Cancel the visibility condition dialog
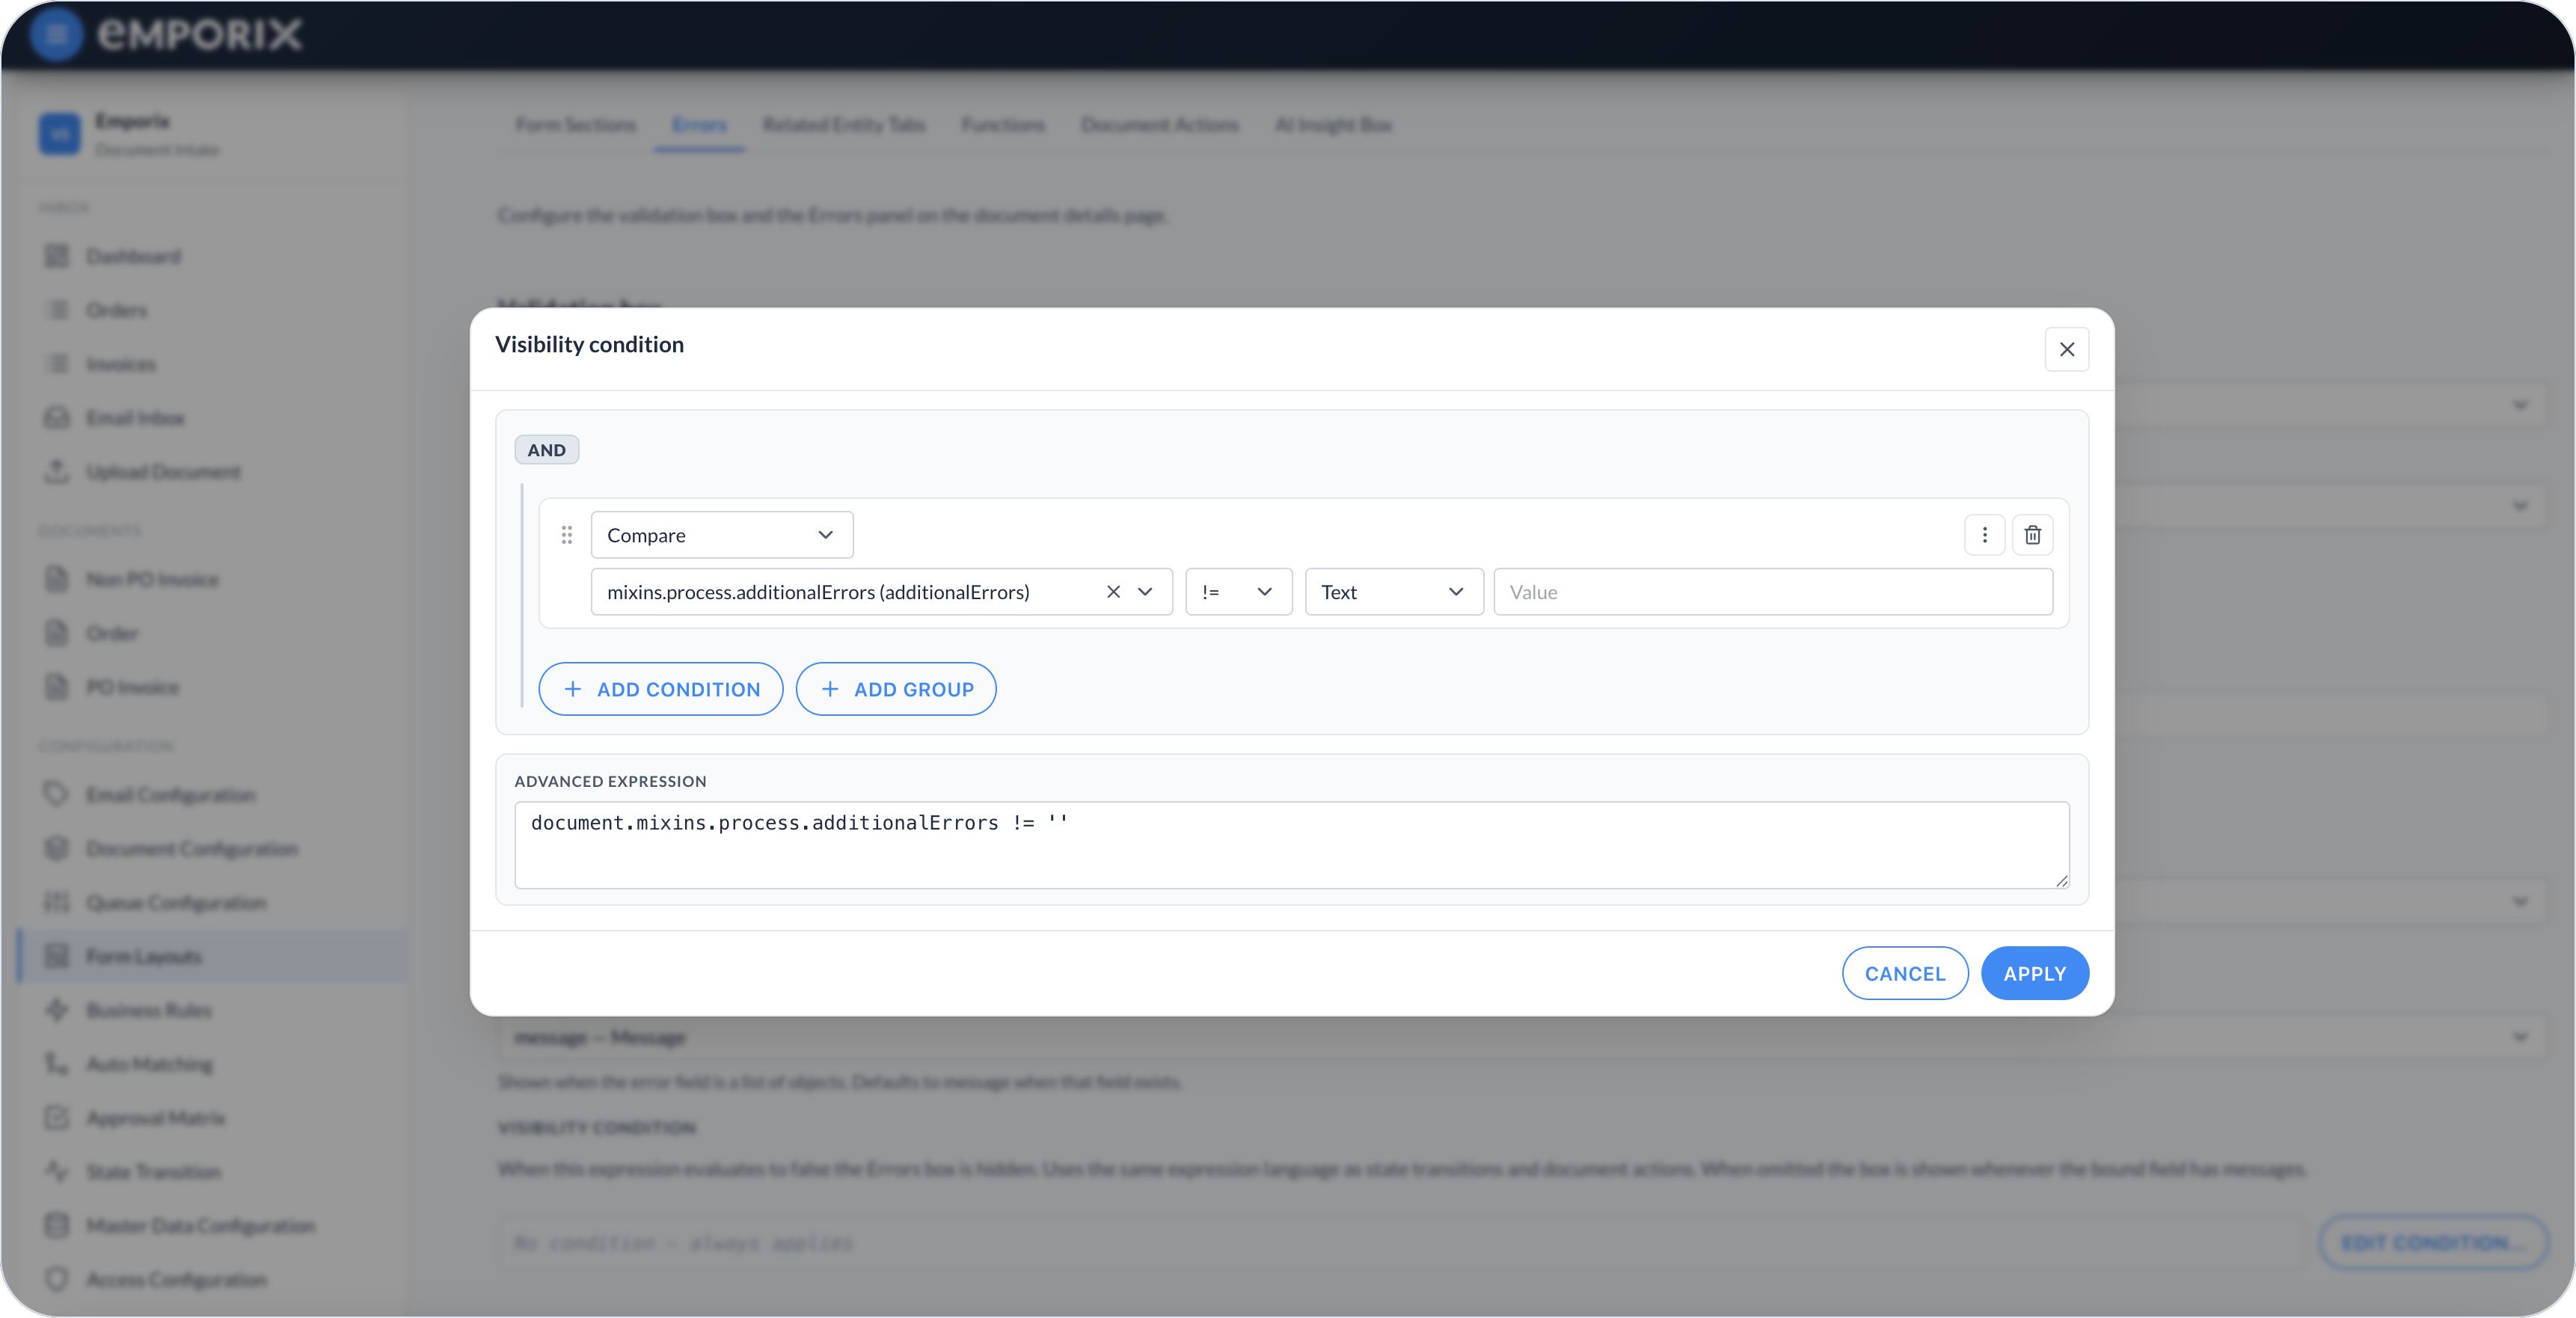The width and height of the screenshot is (2576, 1318). 1905,973
